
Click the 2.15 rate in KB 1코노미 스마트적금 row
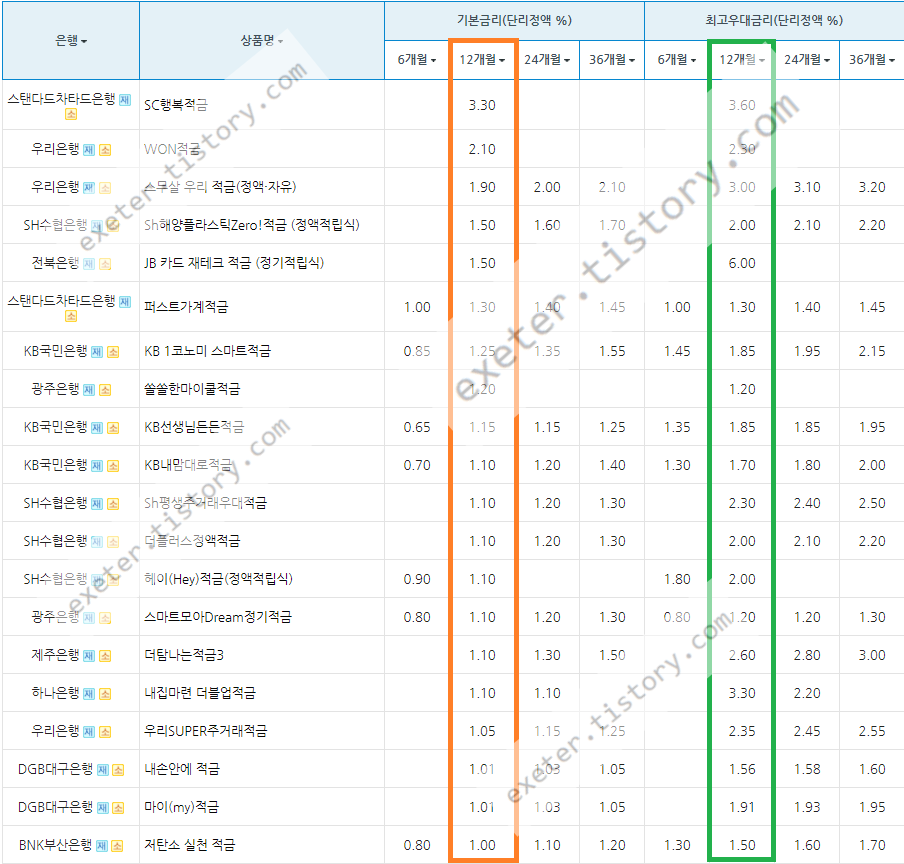pos(872,351)
